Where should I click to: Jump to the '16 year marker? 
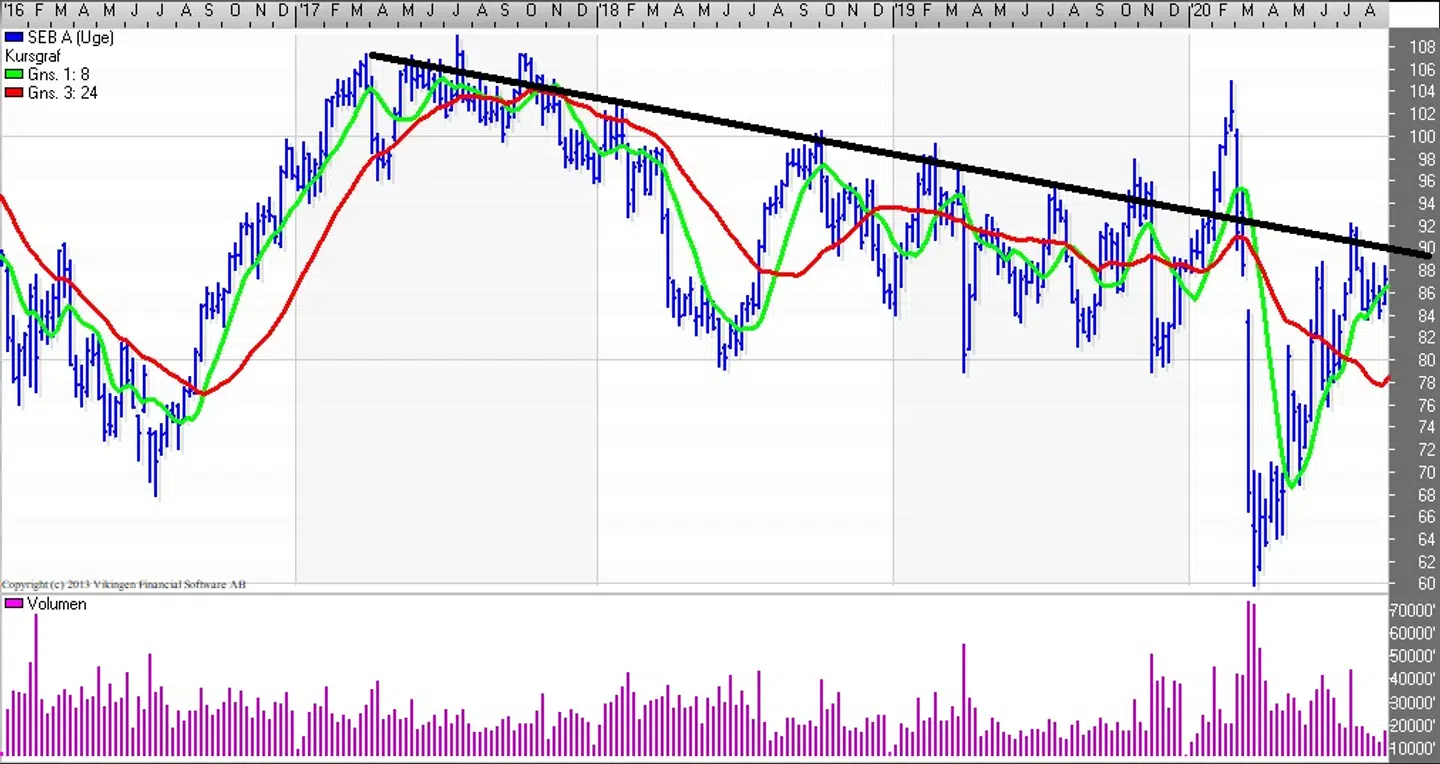click(12, 10)
